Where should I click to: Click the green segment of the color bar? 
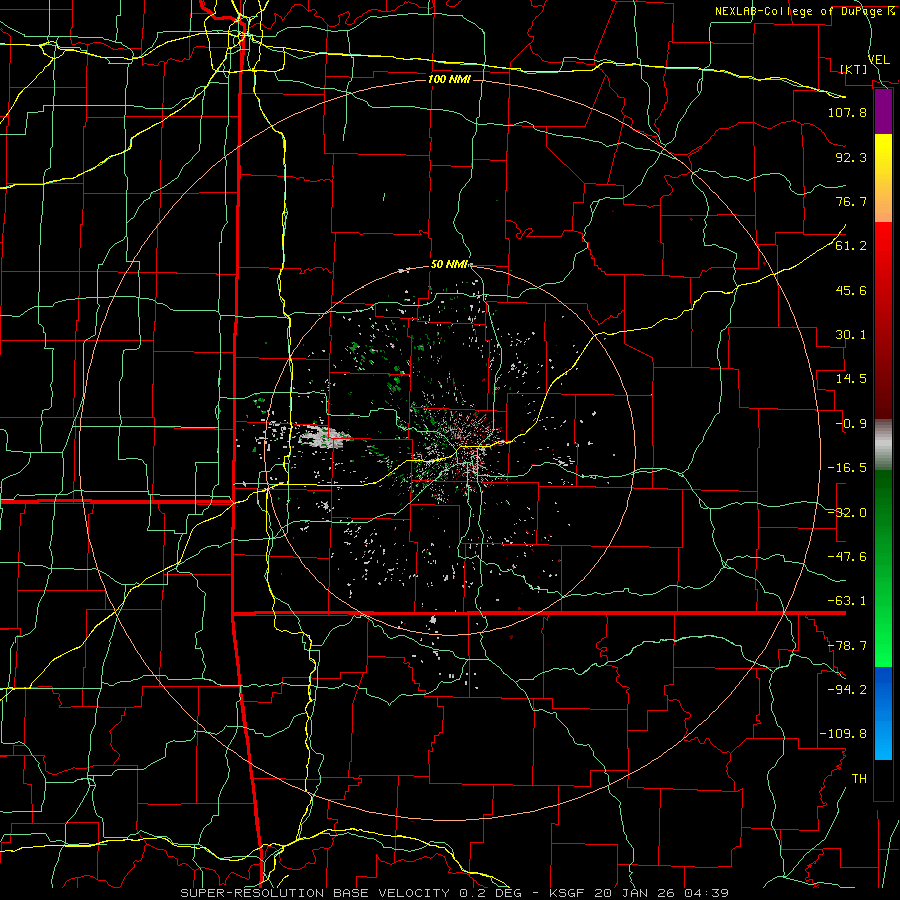pos(883,568)
